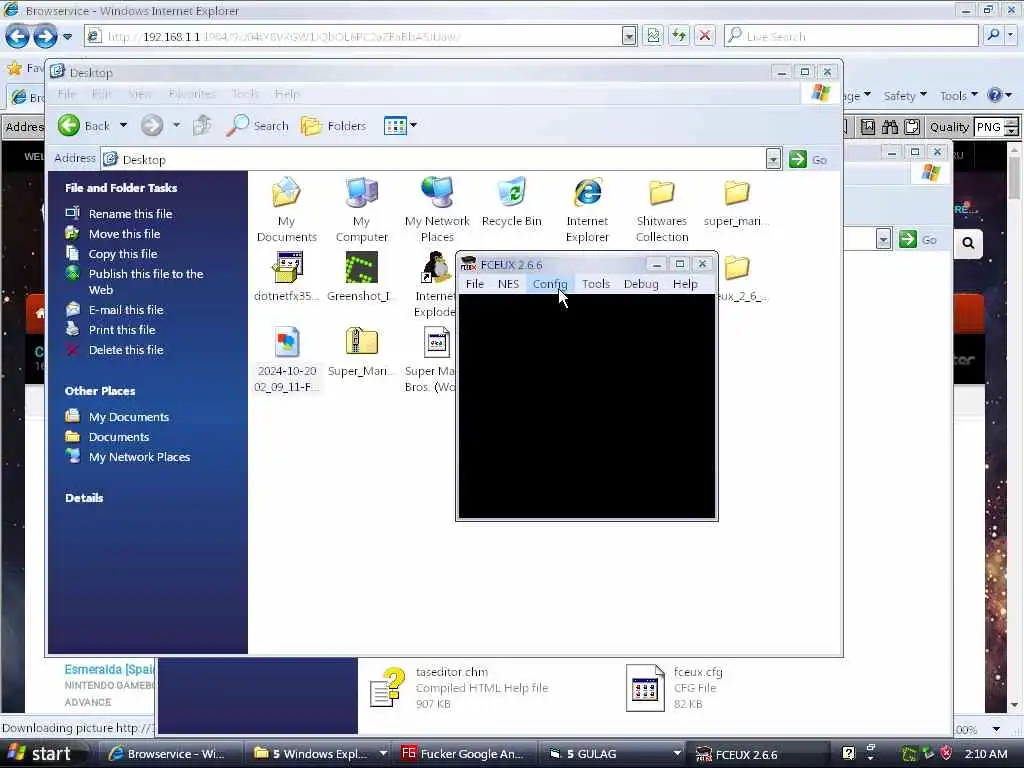Viewport: 1024px width, 768px height.
Task: Open the Config menu in FCEUX
Action: point(549,283)
